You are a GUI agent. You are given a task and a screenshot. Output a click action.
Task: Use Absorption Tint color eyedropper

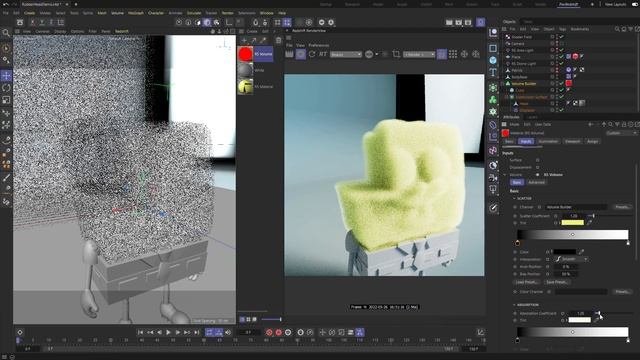pyautogui.click(x=596, y=320)
